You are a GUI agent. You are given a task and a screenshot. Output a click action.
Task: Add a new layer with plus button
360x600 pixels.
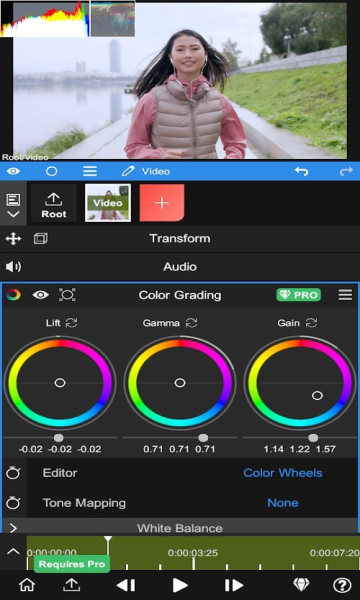[162, 203]
